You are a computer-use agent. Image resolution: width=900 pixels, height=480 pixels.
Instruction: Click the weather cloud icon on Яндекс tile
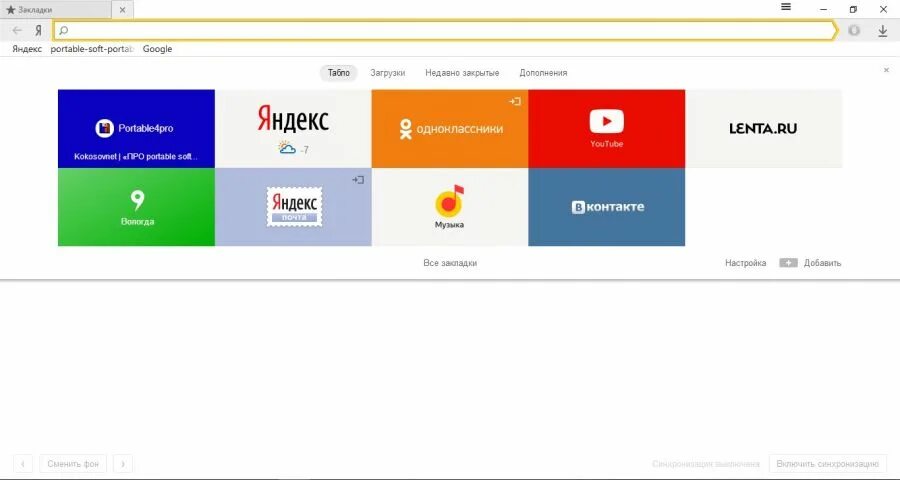coord(287,148)
